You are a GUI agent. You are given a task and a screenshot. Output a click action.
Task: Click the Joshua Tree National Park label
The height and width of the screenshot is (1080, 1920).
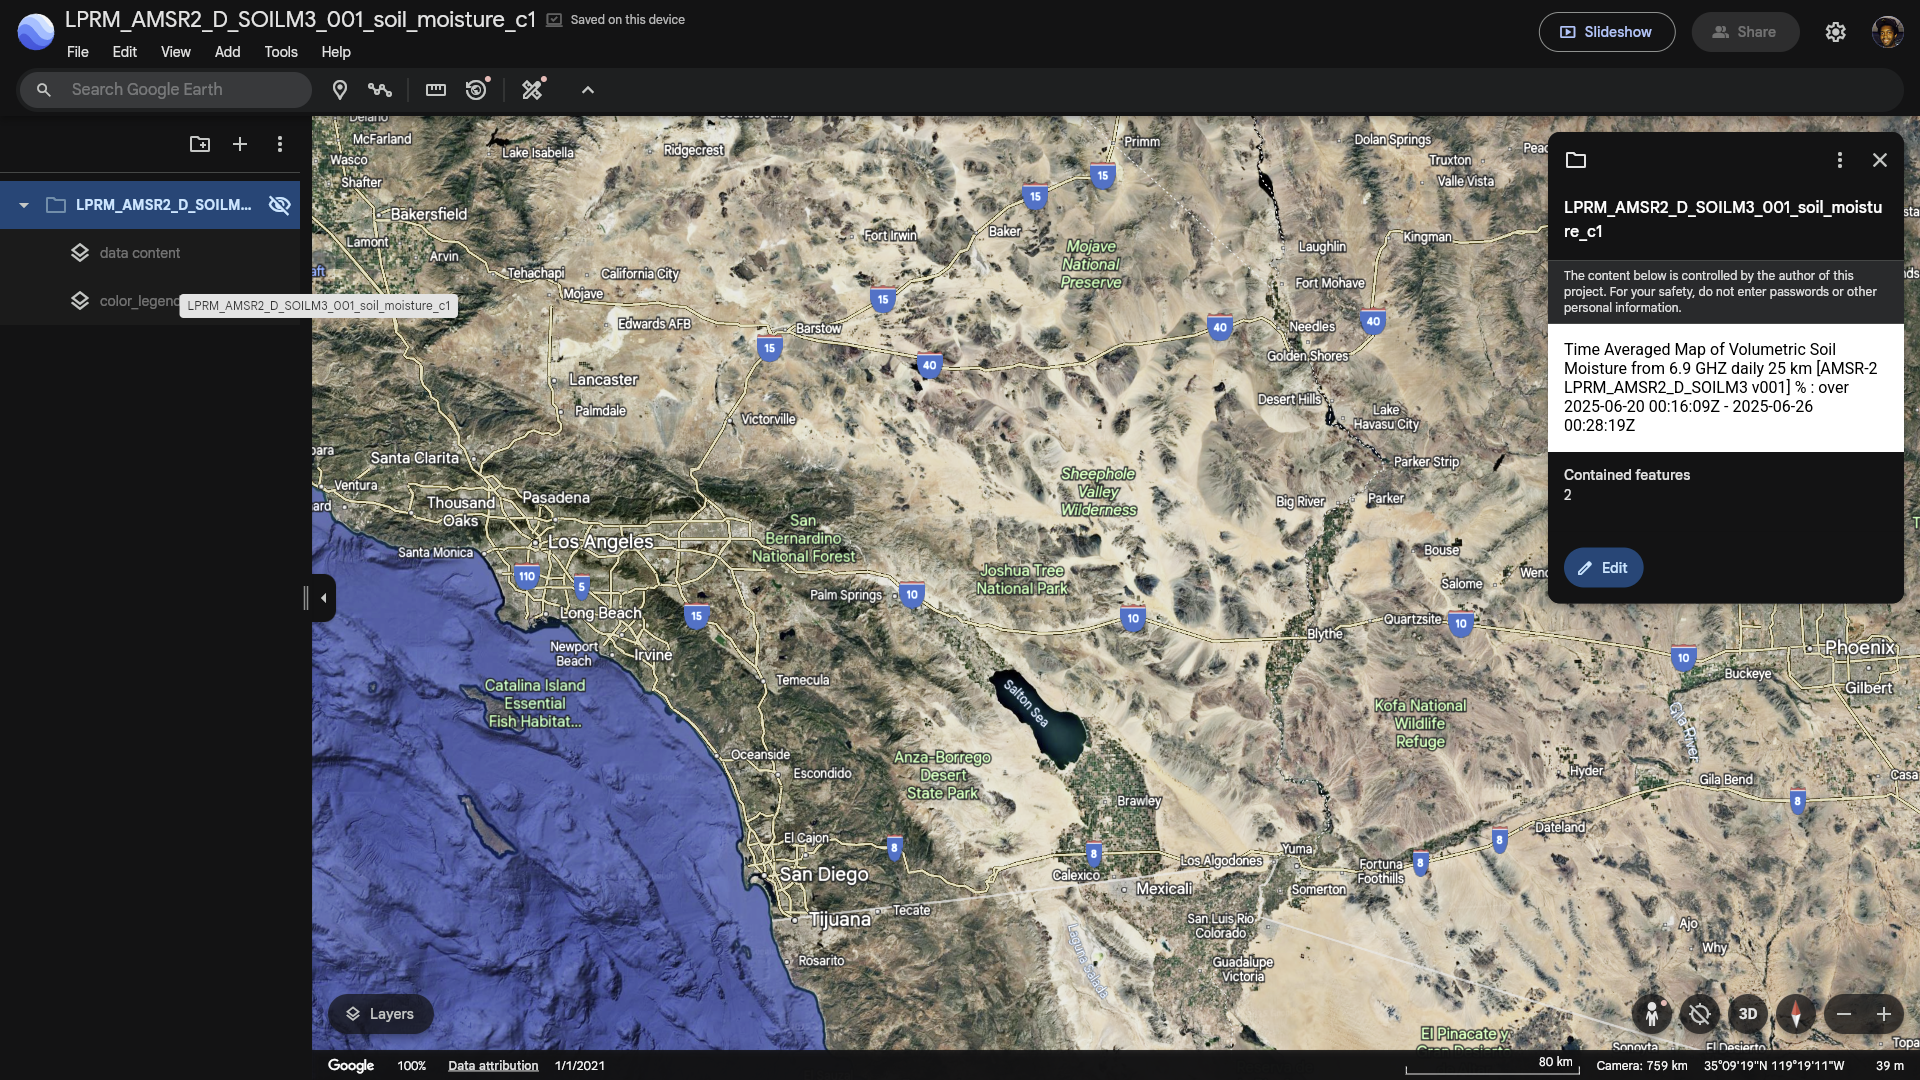point(1022,579)
